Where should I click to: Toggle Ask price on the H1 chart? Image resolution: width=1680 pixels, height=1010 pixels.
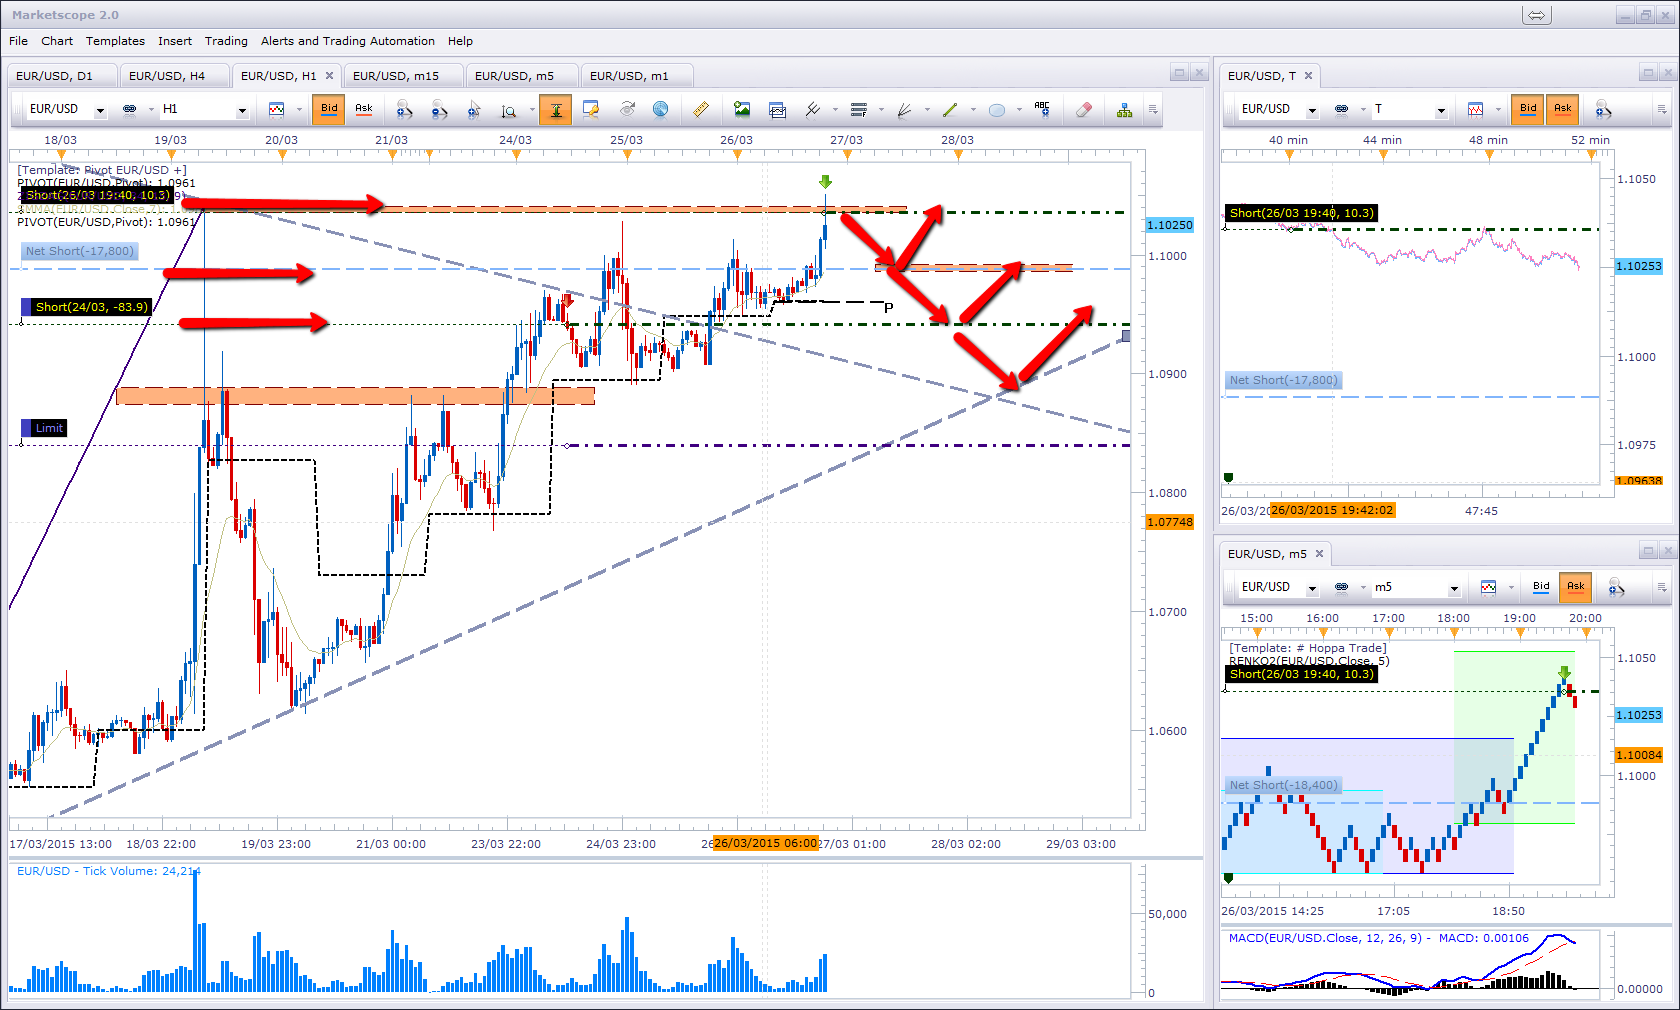click(364, 109)
